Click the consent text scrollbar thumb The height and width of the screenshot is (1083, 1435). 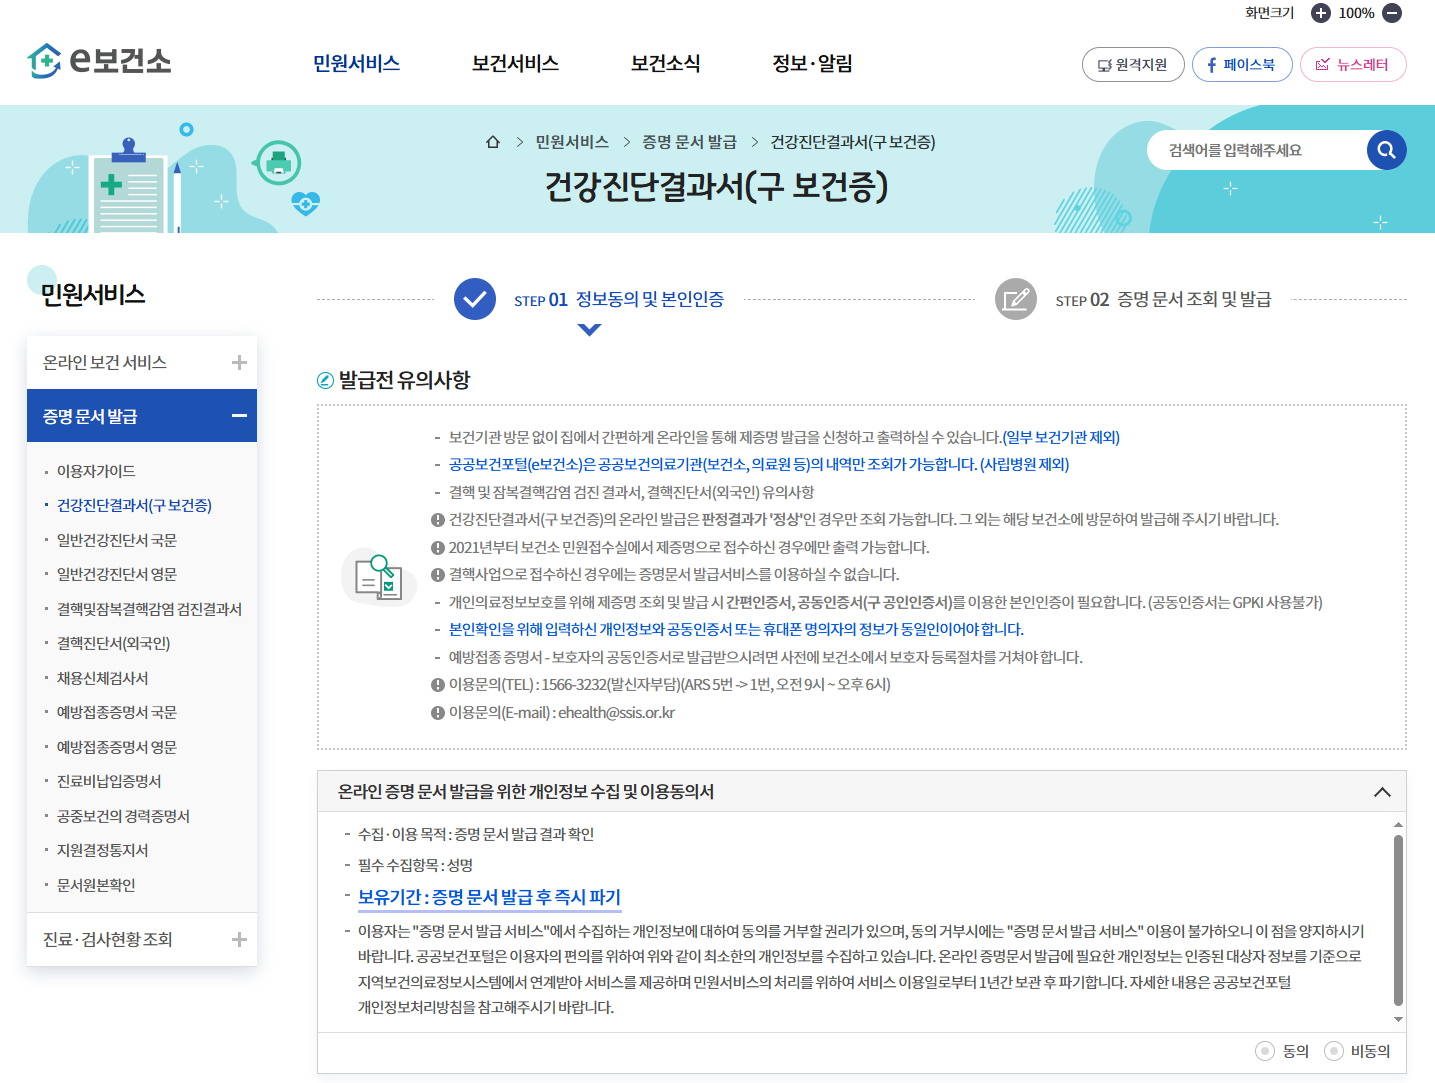point(1398,920)
